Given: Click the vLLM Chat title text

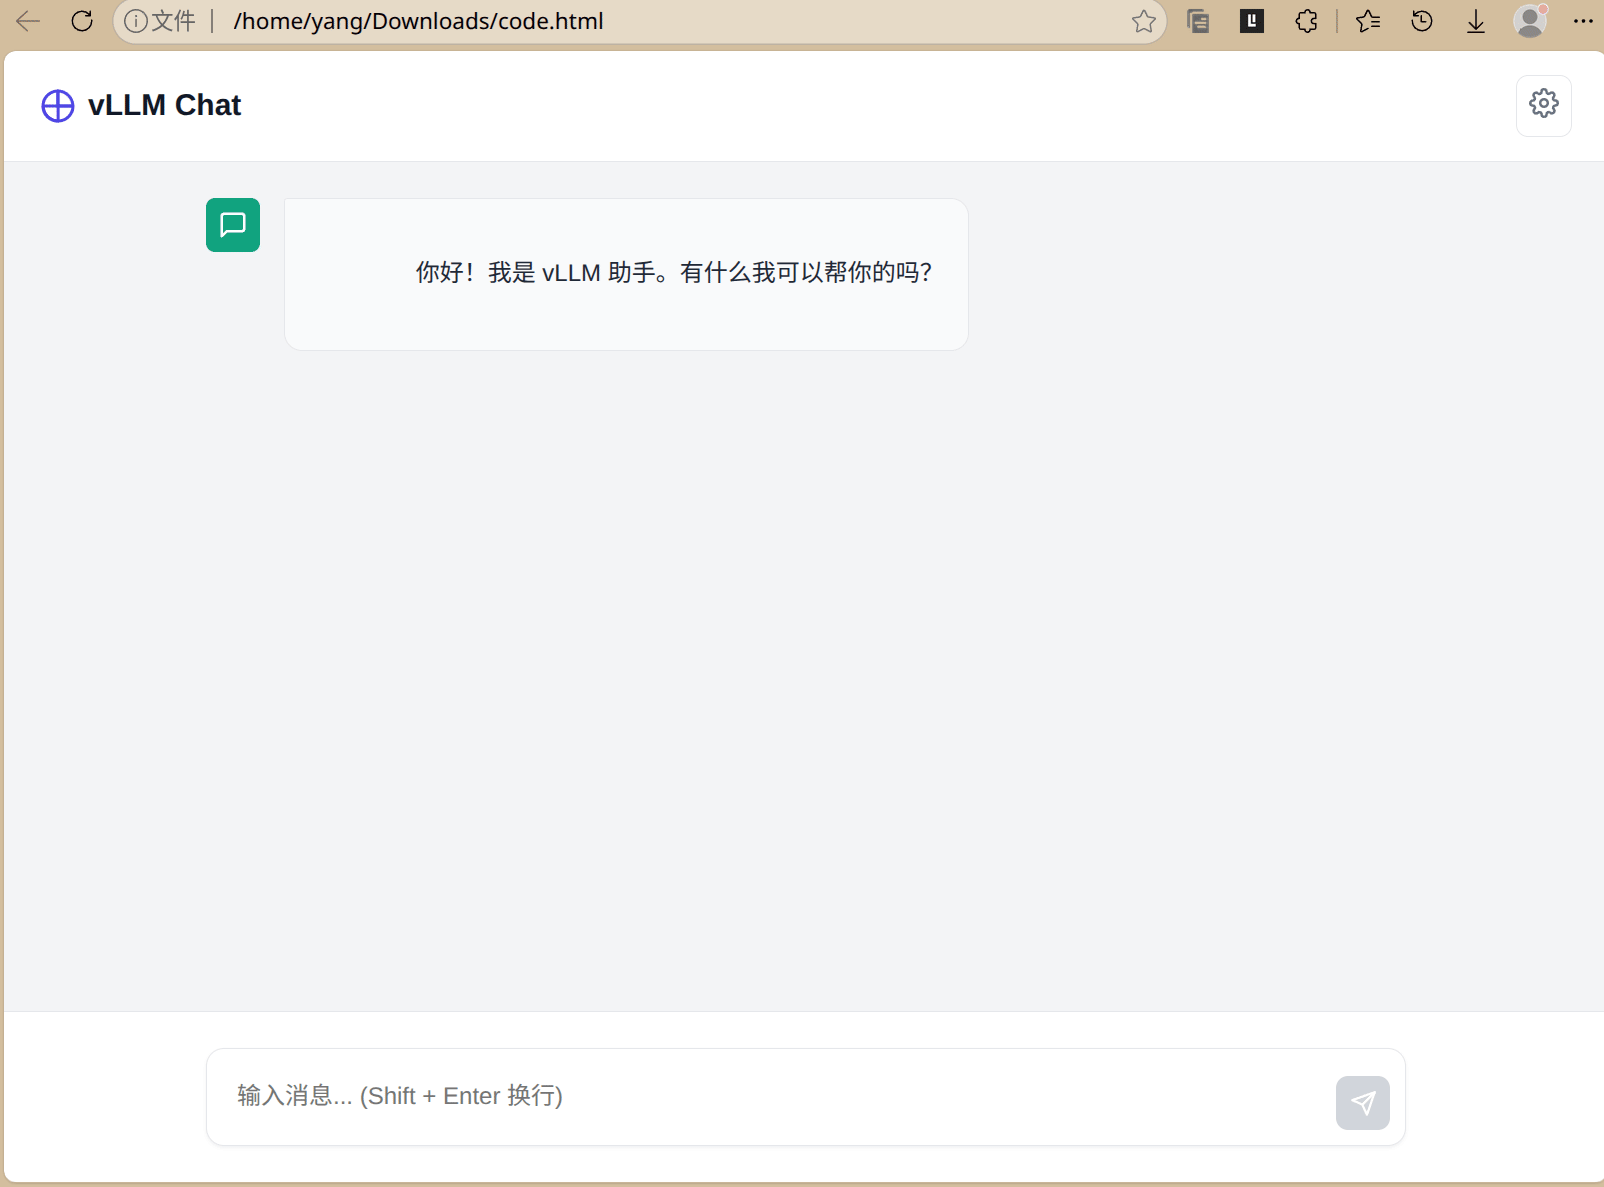Looking at the screenshot, I should coord(164,105).
